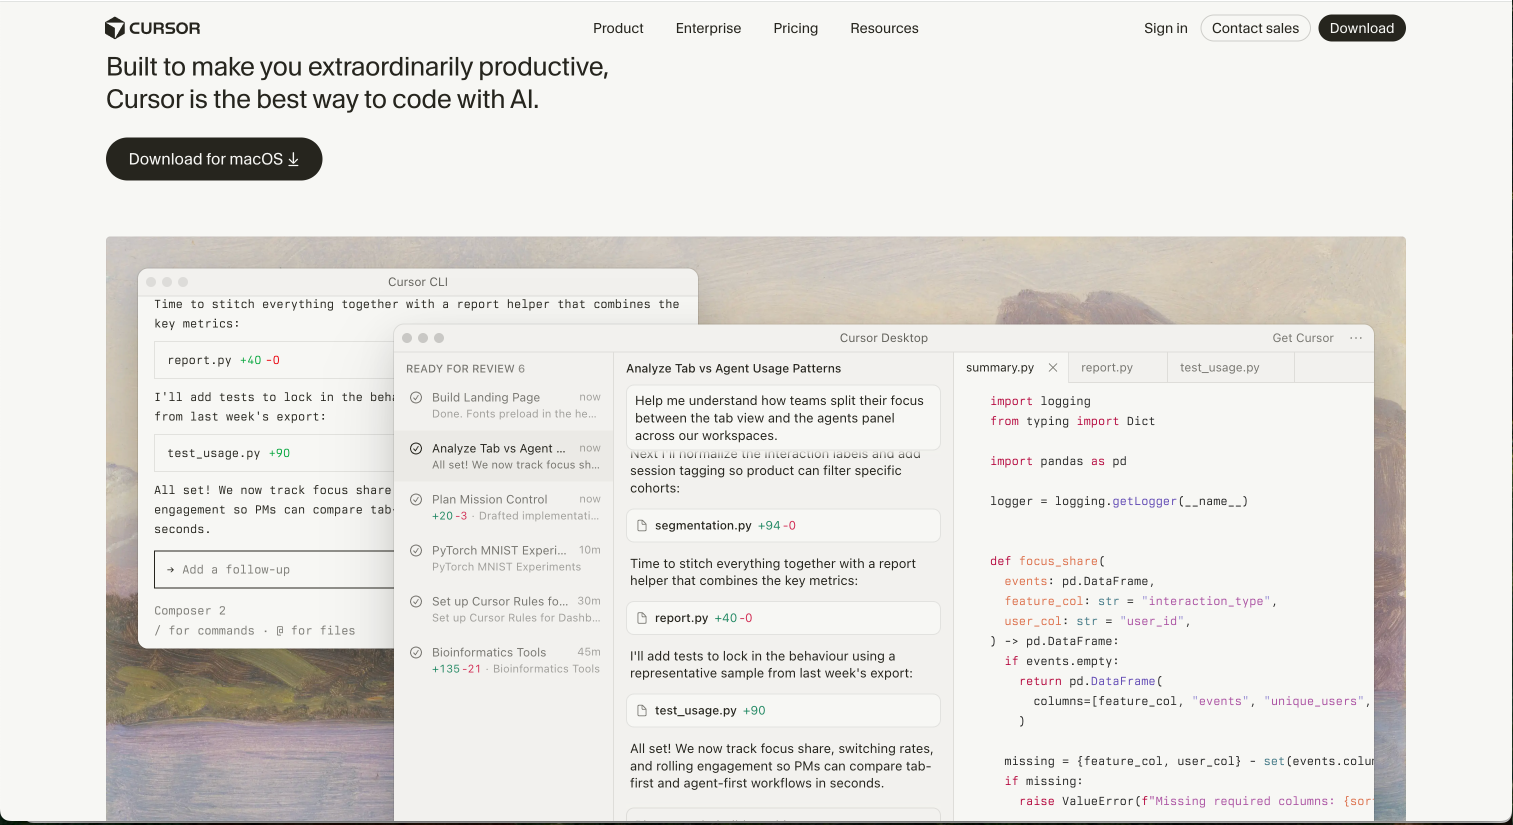Click the Sign in link
Viewport: 1513px width, 825px height.
(1166, 28)
